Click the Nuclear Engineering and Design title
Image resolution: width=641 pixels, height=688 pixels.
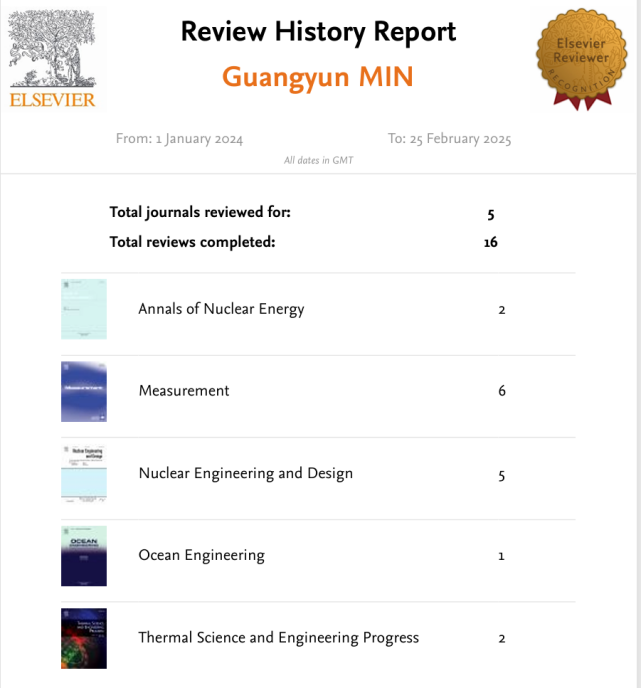click(245, 473)
